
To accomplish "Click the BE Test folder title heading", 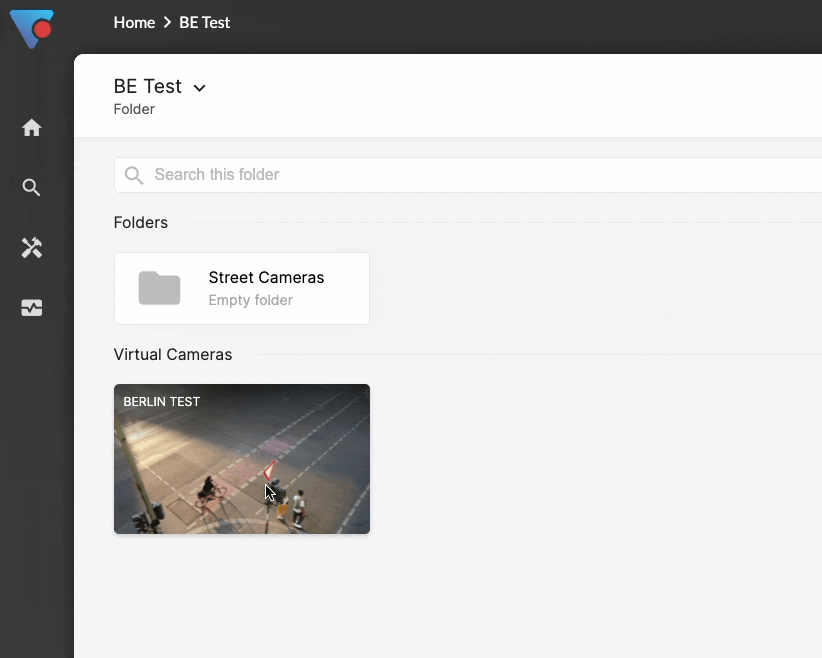I will [x=148, y=87].
